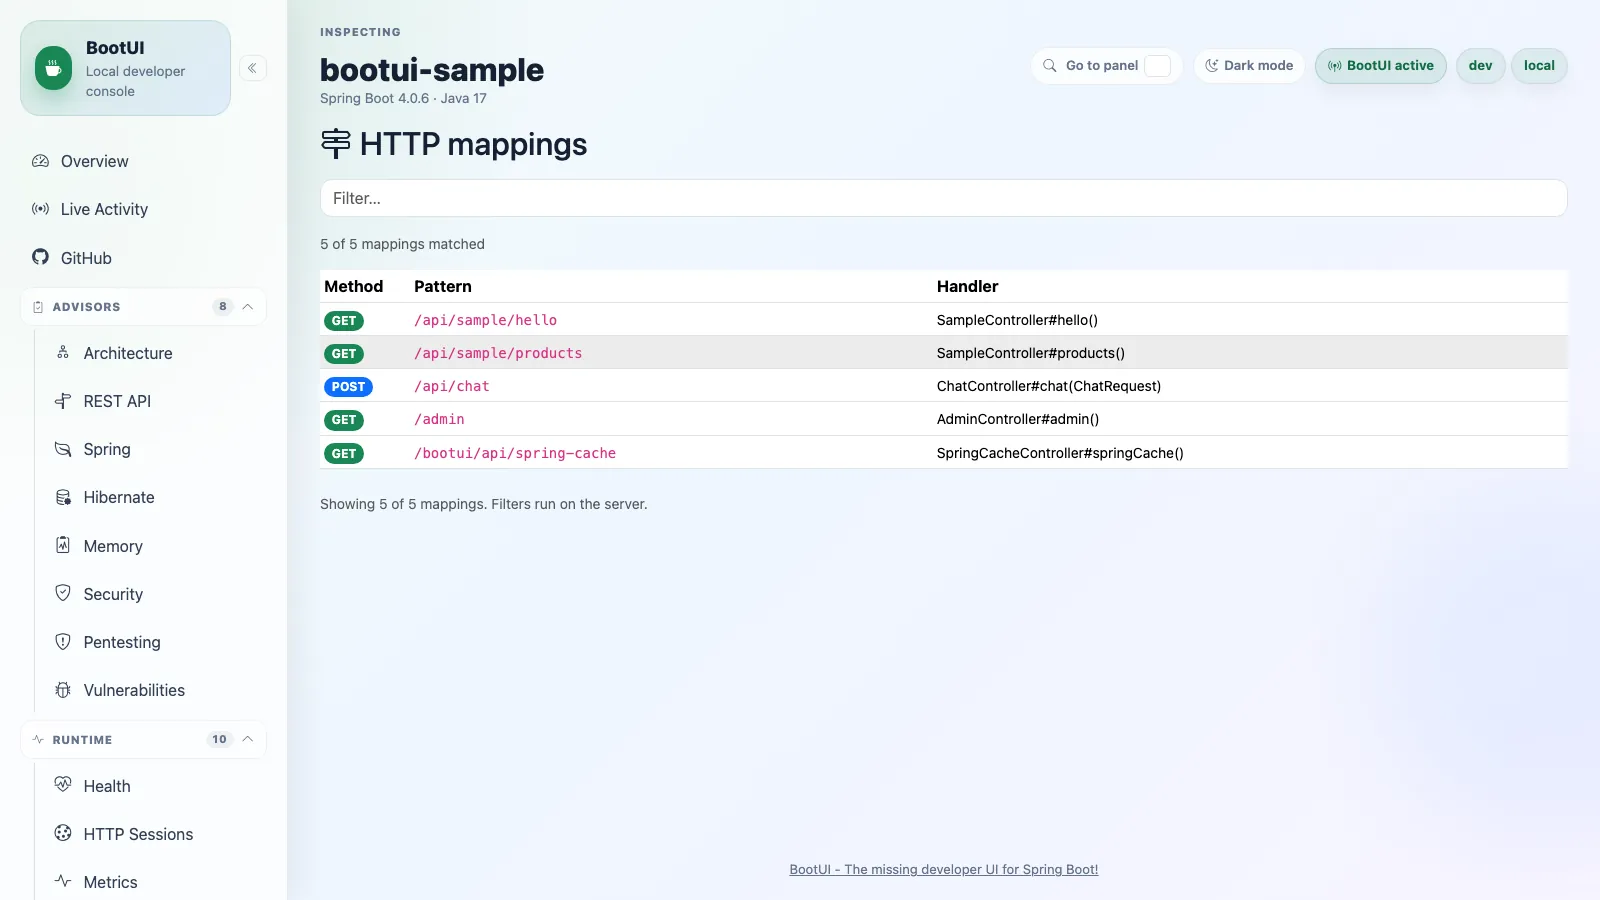Click the Metrics pulse icon
The height and width of the screenshot is (900, 1600).
coord(63,881)
